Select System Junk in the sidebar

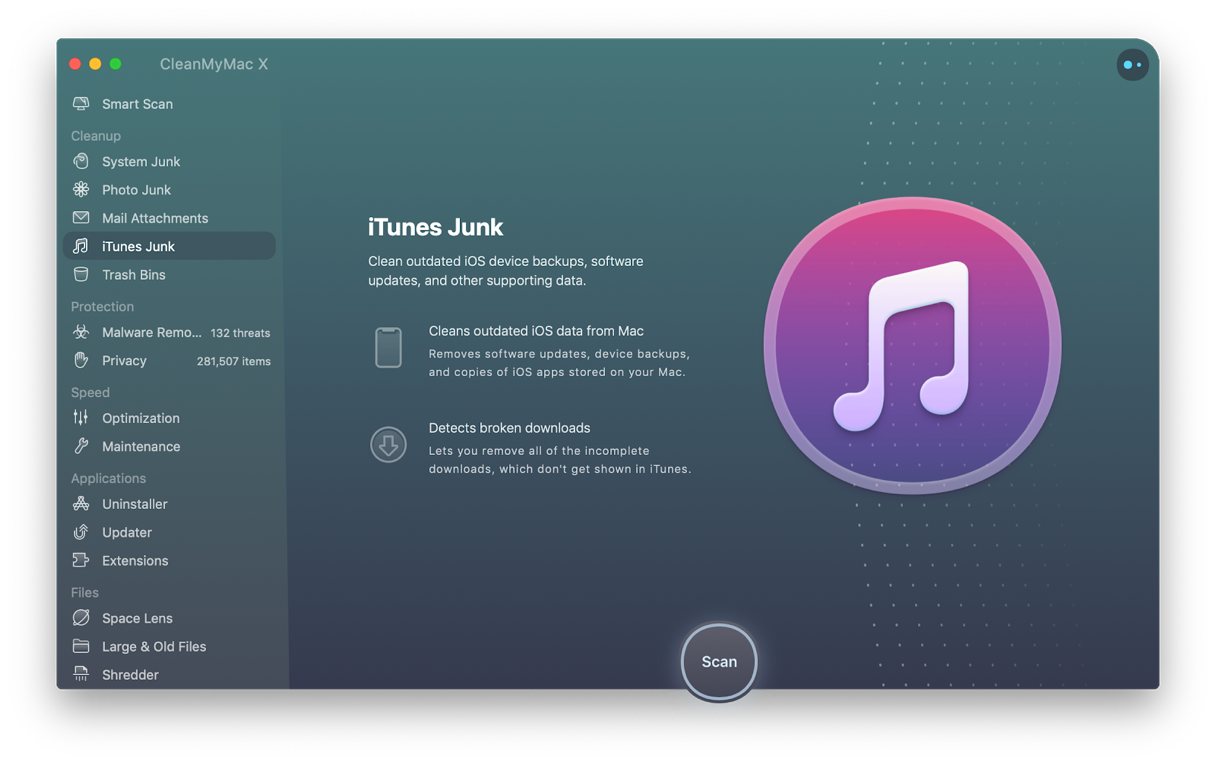169,161
